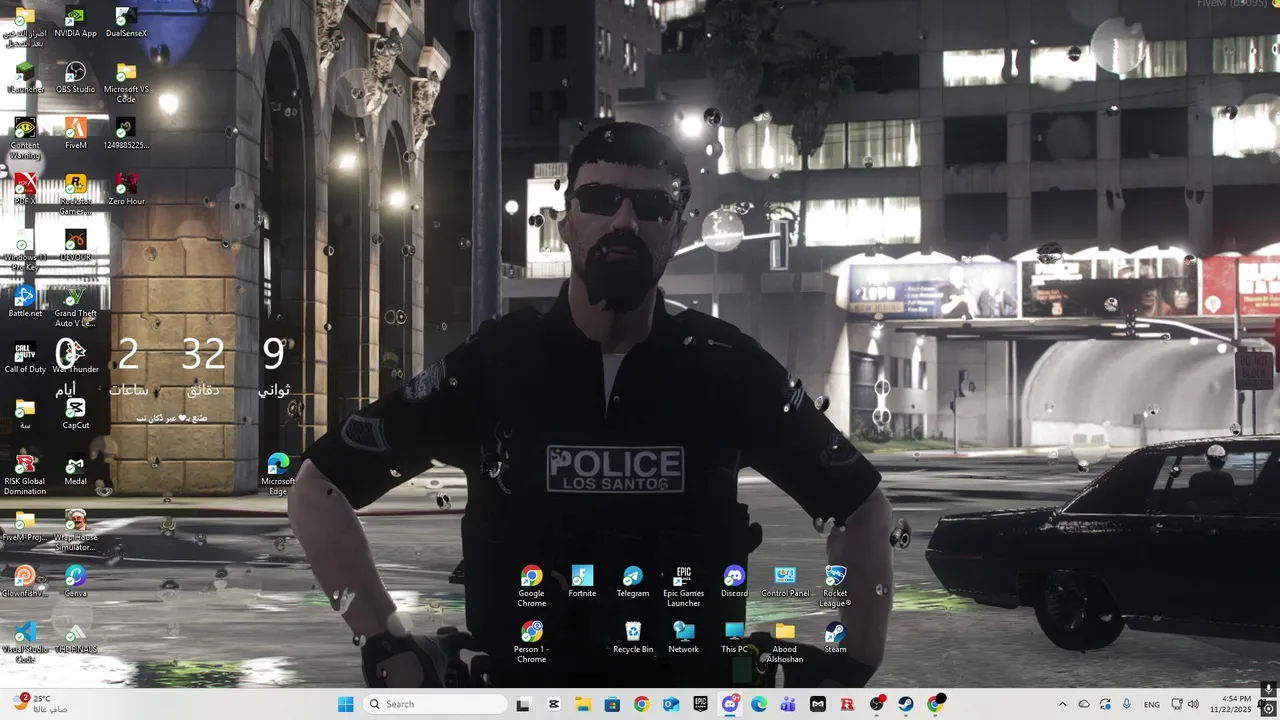The width and height of the screenshot is (1280, 720).
Task: Switch to Steam in the taskbar
Action: 906,704
